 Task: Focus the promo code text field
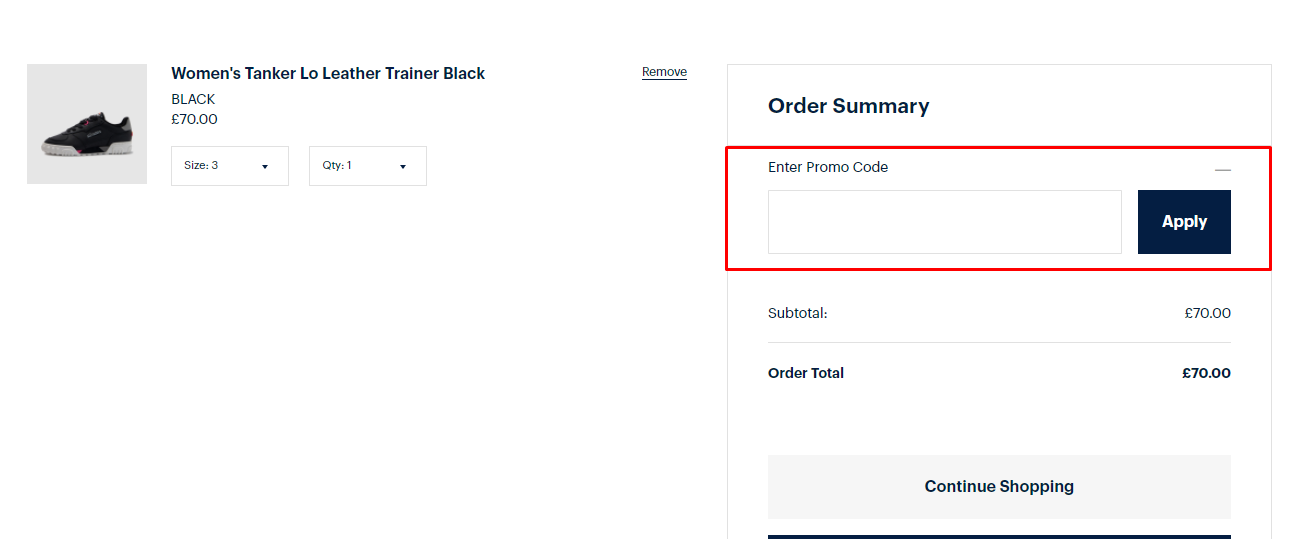pos(944,222)
